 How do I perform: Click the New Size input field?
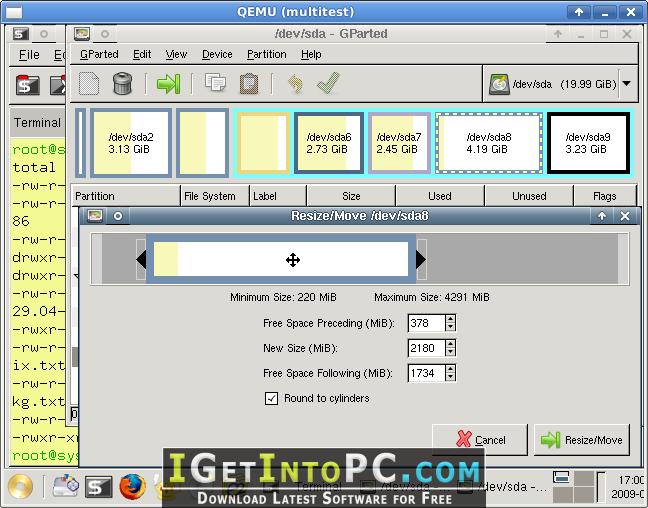click(426, 348)
